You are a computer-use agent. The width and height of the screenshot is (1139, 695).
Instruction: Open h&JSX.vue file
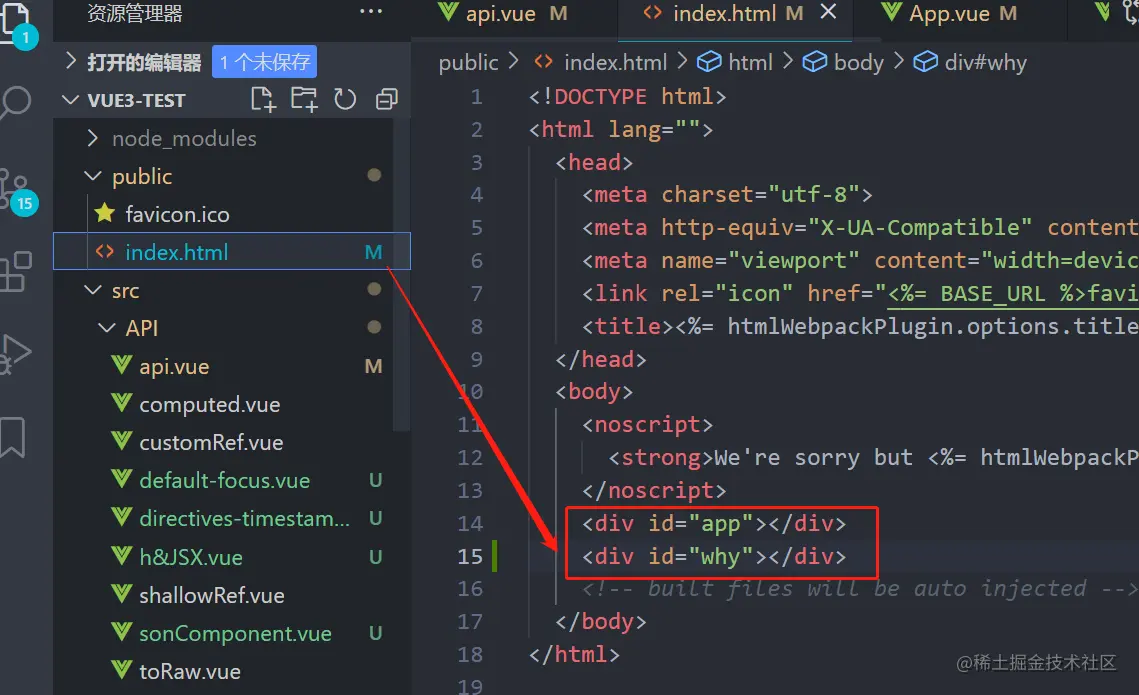[x=191, y=557]
